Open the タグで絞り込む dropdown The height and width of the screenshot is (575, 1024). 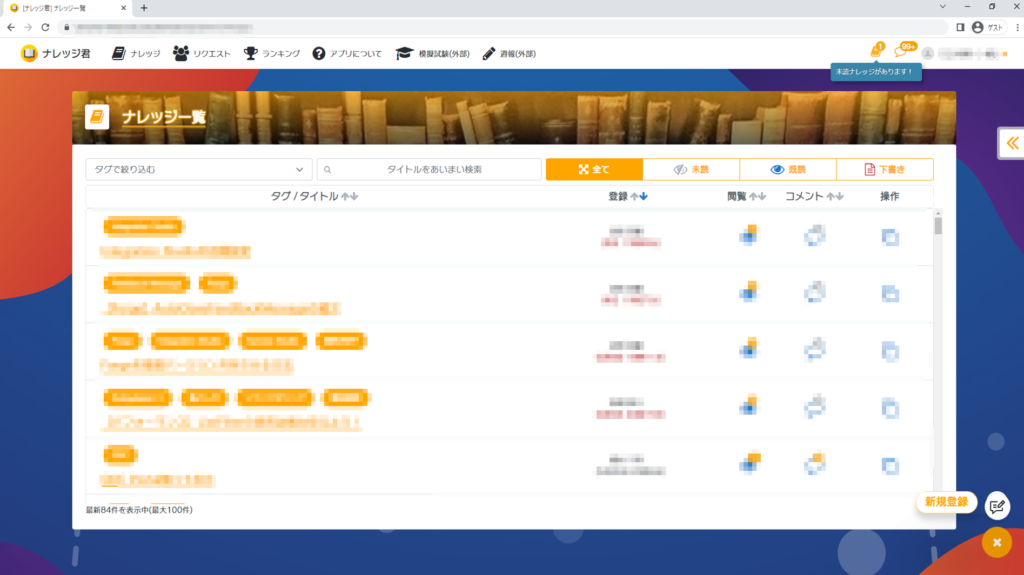click(x=198, y=170)
